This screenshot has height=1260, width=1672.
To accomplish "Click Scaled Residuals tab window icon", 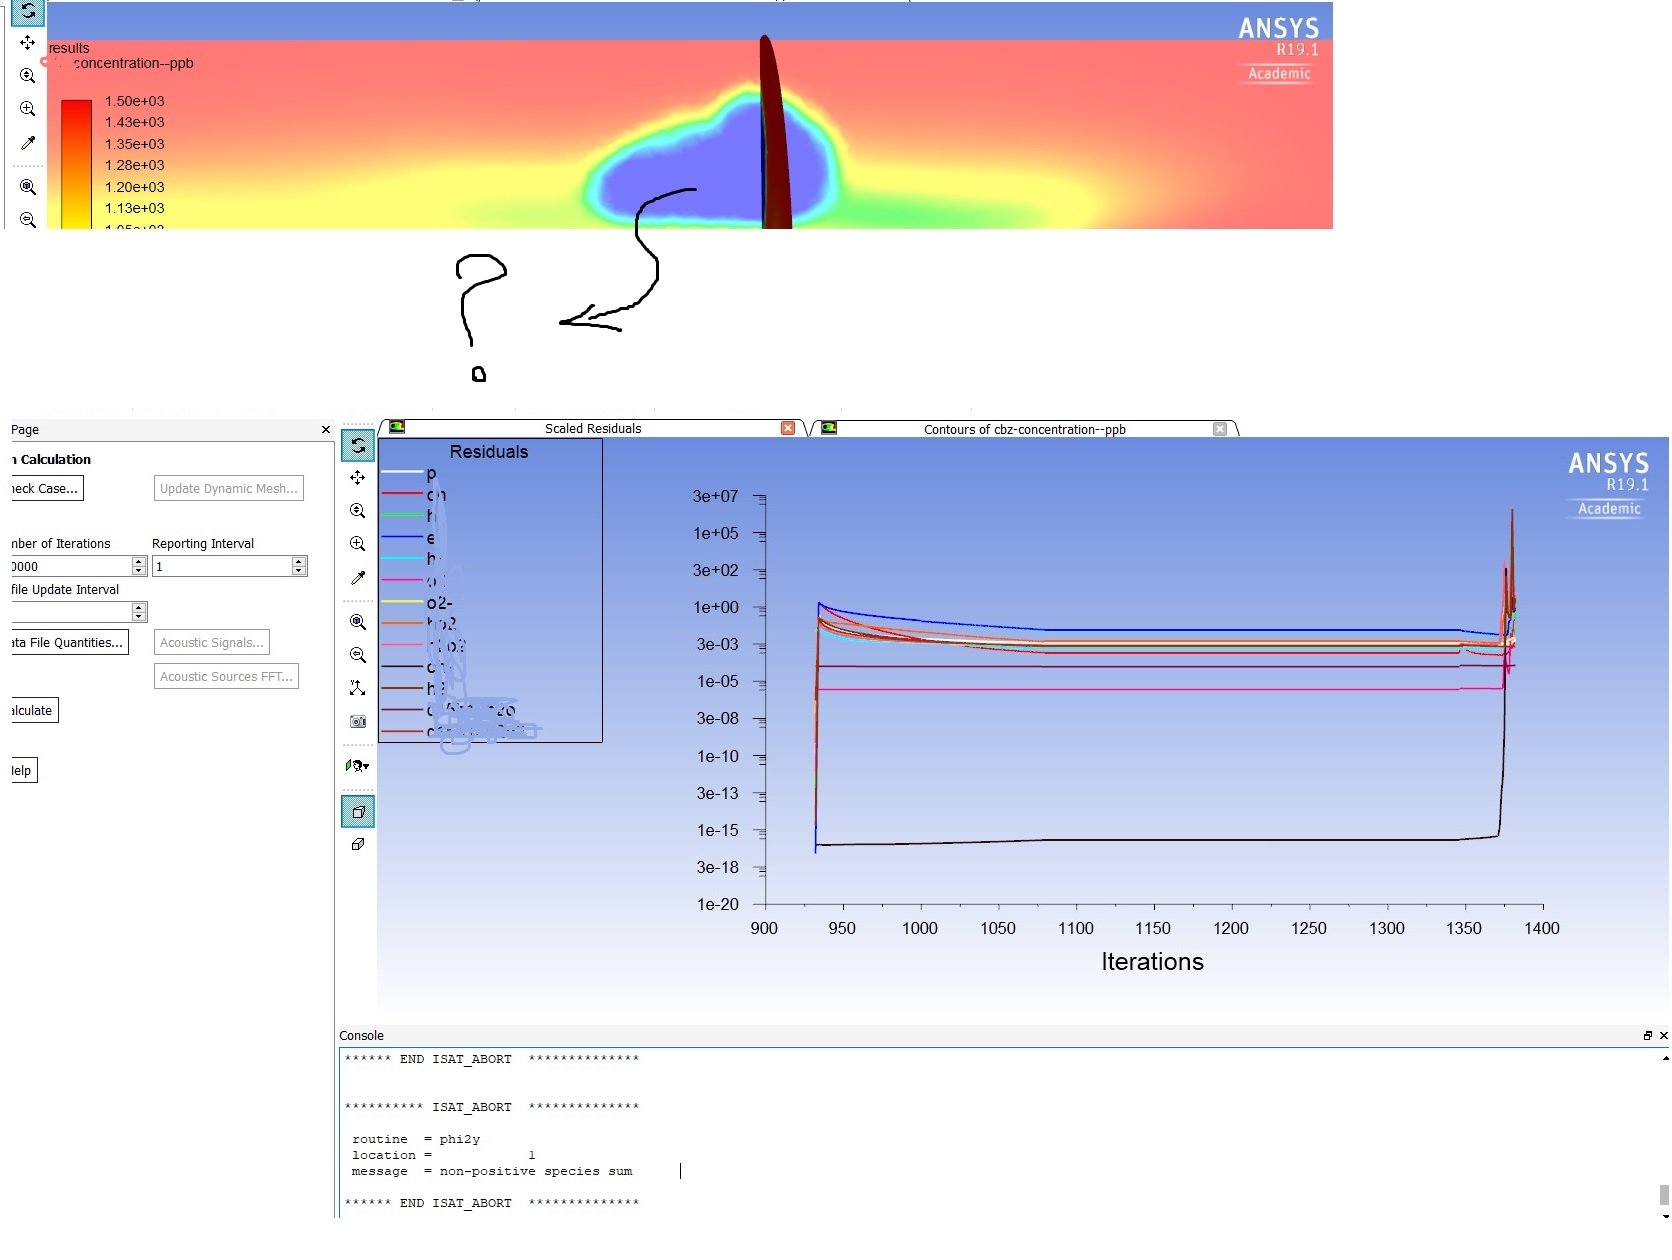I will (x=397, y=427).
